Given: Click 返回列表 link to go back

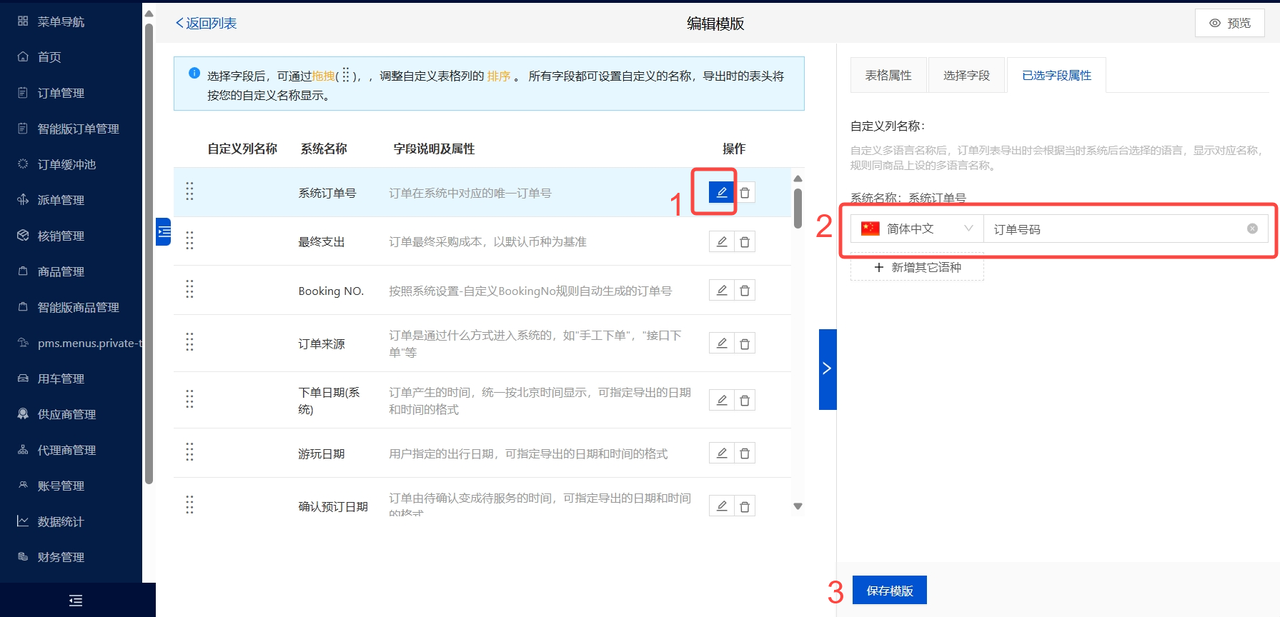Looking at the screenshot, I should tap(206, 23).
